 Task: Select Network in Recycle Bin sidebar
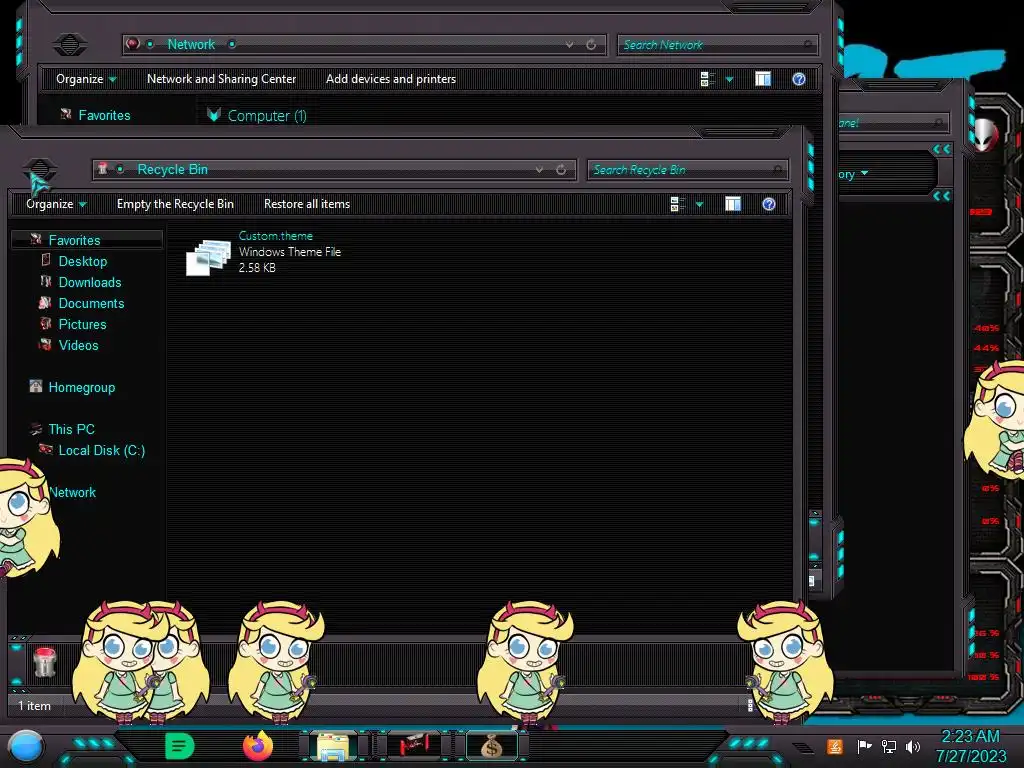point(73,492)
